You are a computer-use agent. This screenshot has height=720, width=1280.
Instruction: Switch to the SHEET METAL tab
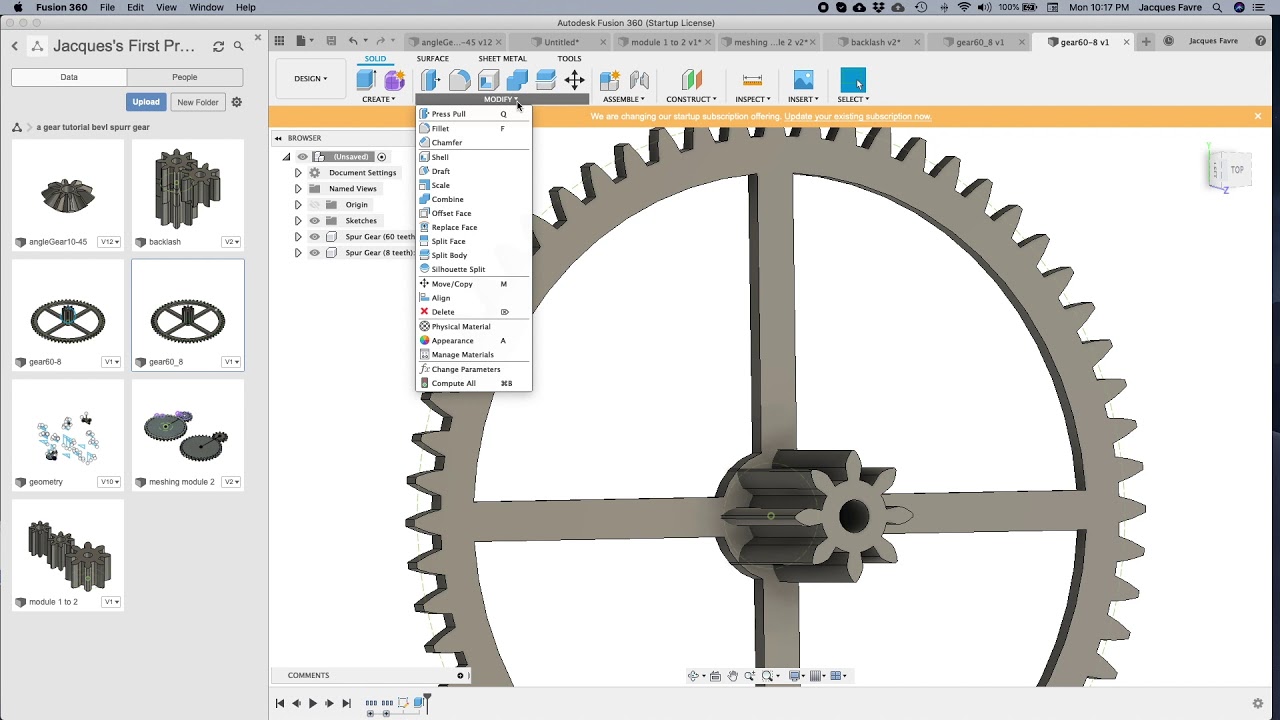[x=502, y=59]
